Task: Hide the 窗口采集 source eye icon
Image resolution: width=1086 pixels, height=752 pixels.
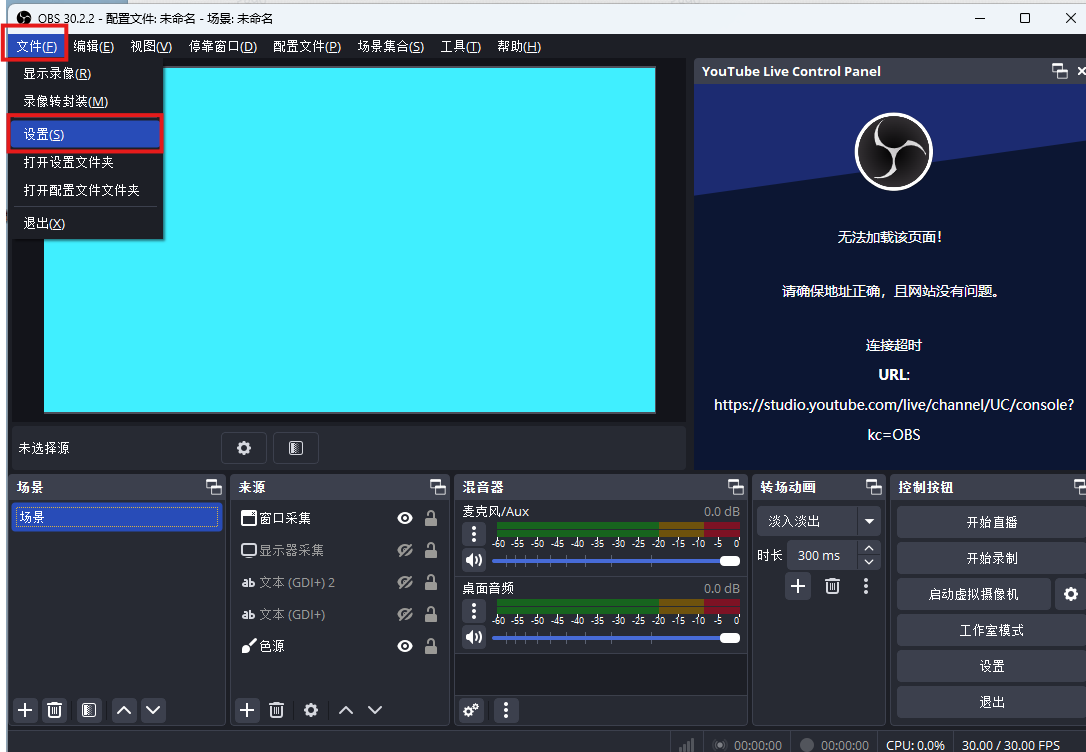Action: [x=405, y=518]
